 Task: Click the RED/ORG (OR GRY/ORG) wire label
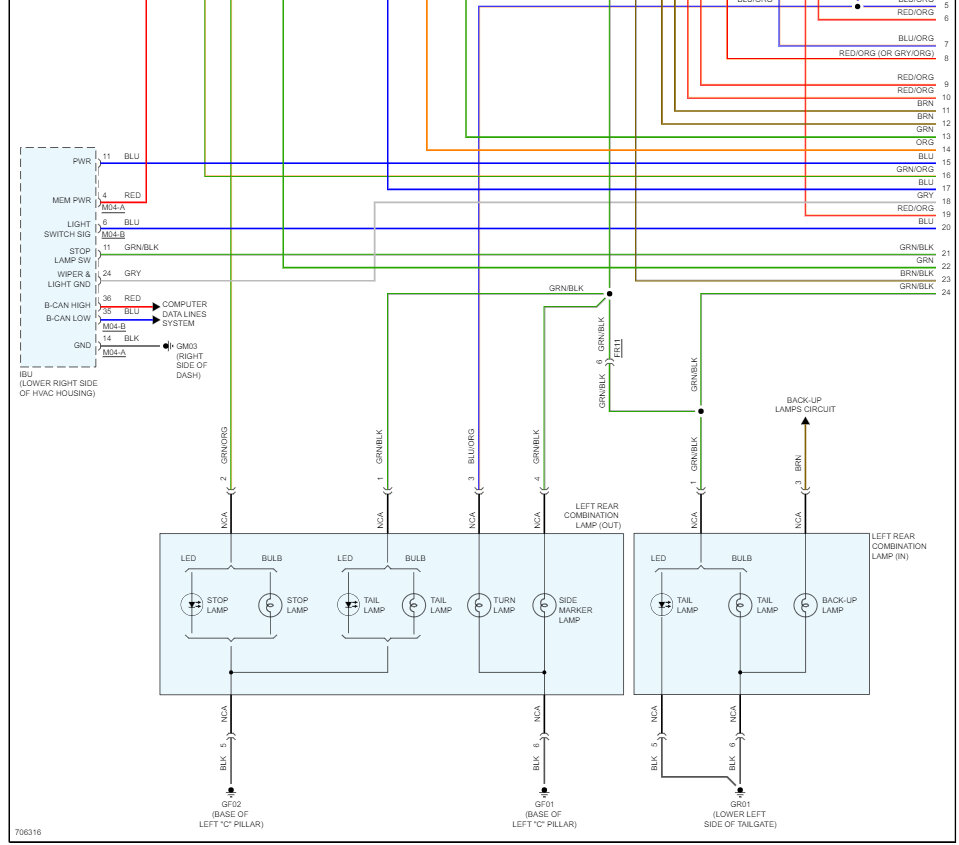tap(886, 53)
